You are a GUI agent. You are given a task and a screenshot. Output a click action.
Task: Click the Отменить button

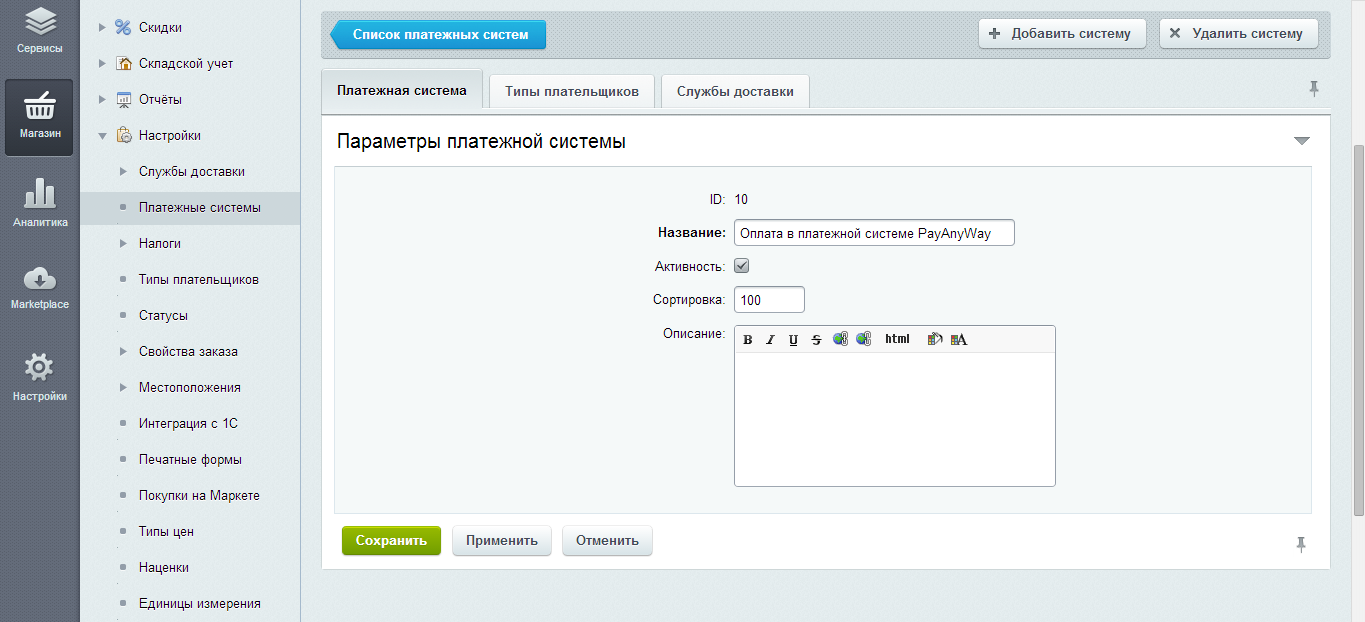[x=607, y=540]
